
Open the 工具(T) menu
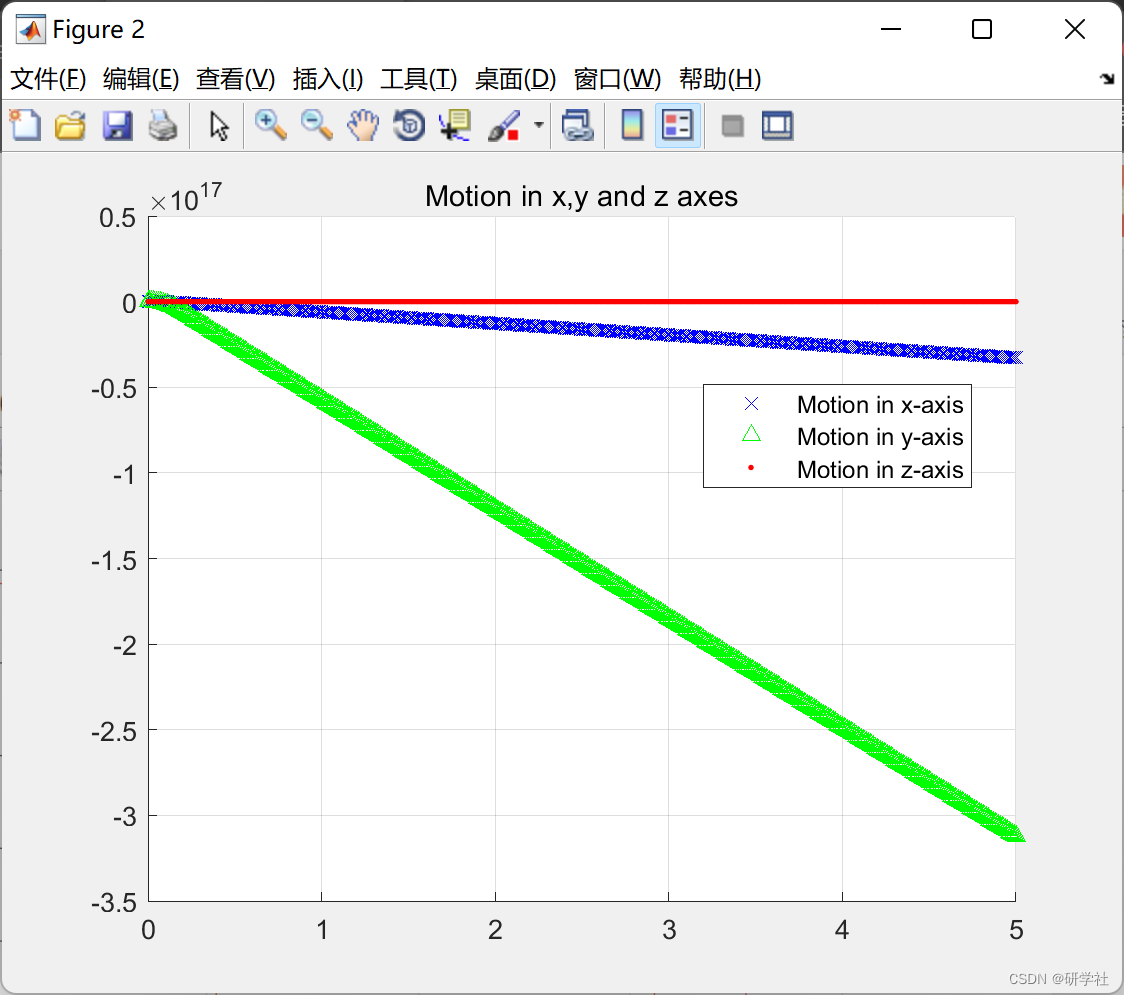click(419, 79)
